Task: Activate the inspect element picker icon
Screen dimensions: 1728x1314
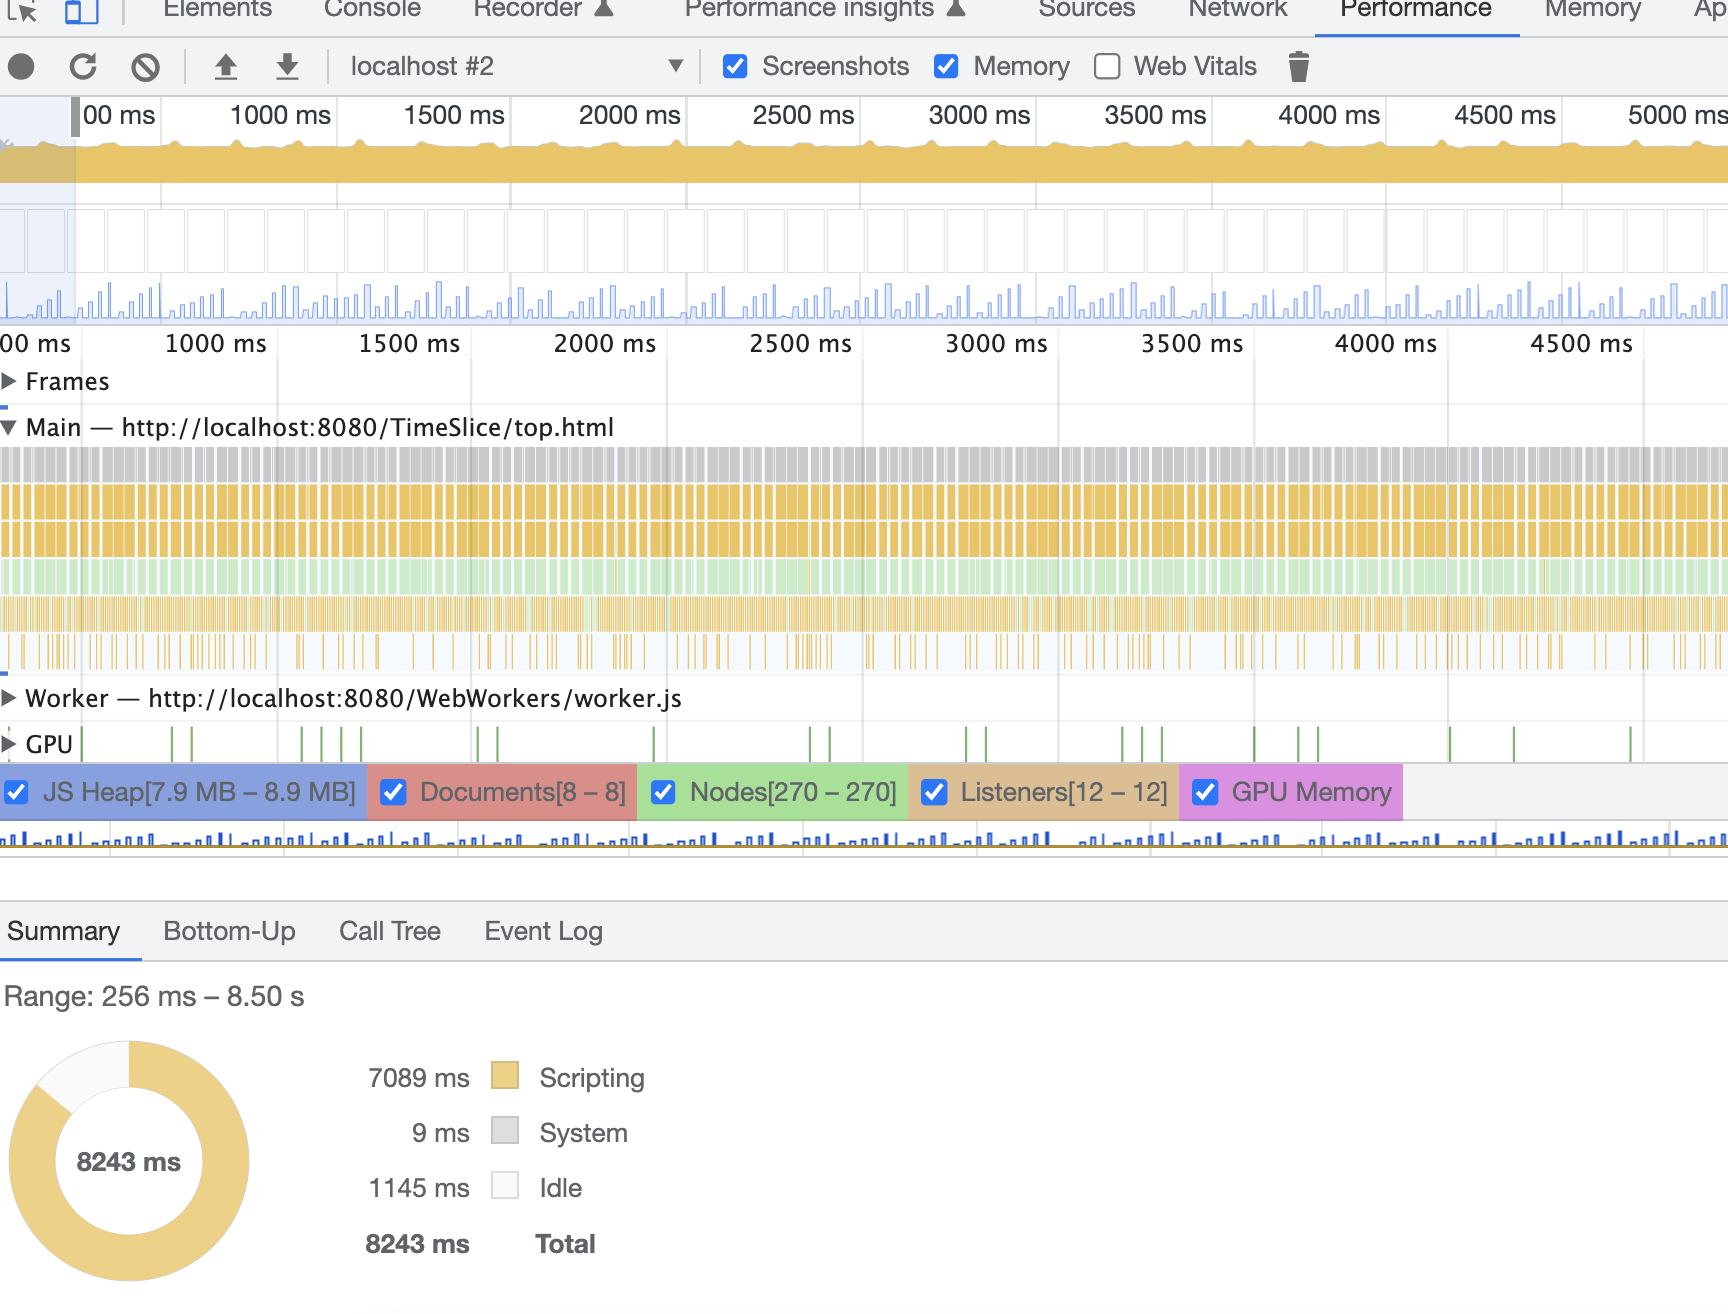Action: click(x=22, y=10)
